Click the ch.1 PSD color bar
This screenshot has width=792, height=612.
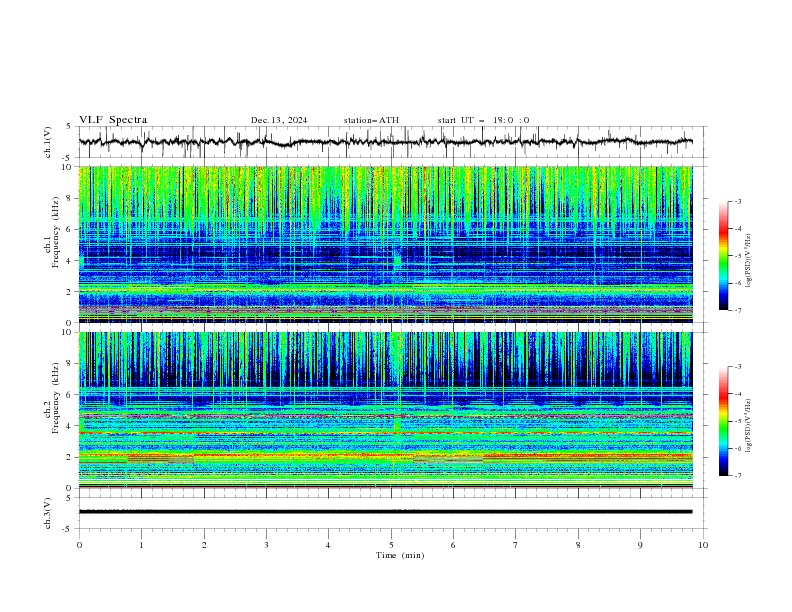click(723, 256)
